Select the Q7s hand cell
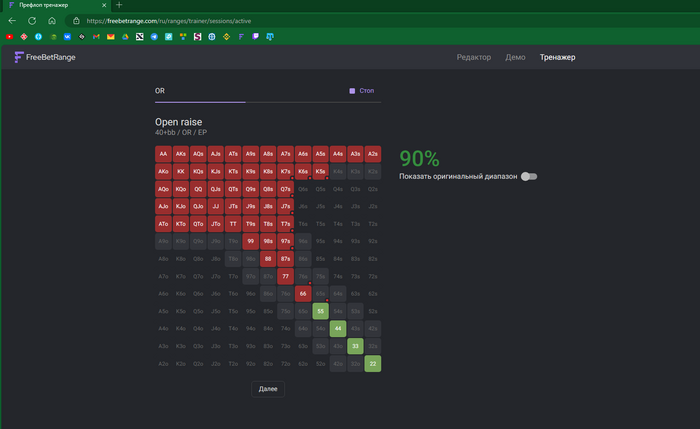Viewport: 700px width, 429px height. click(285, 189)
